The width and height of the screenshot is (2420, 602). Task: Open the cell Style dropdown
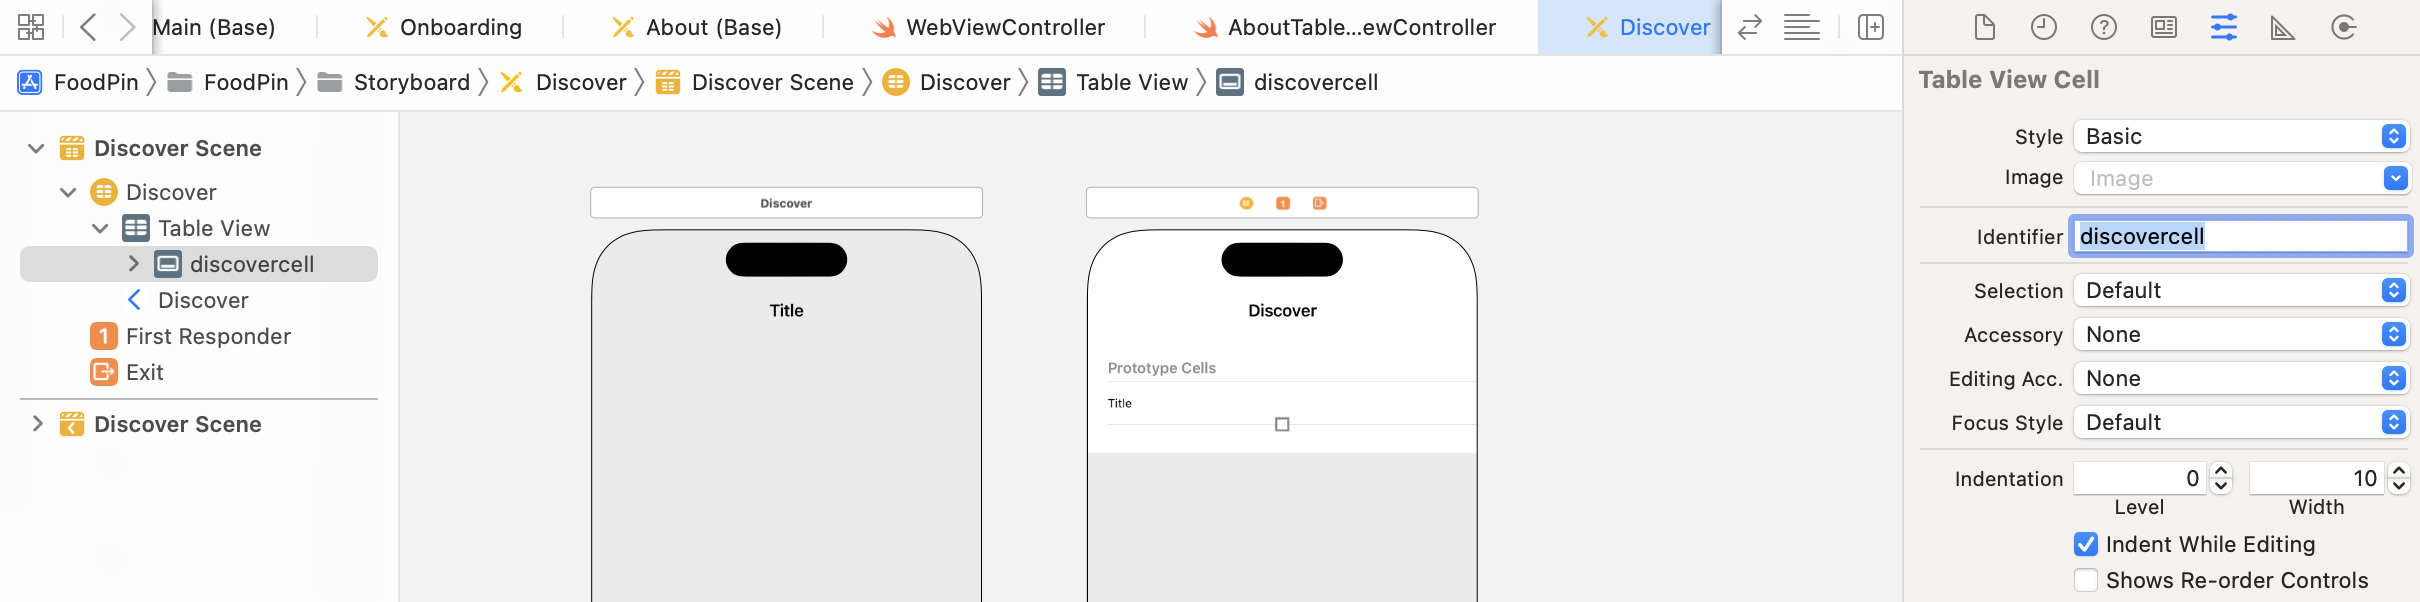point(2241,136)
